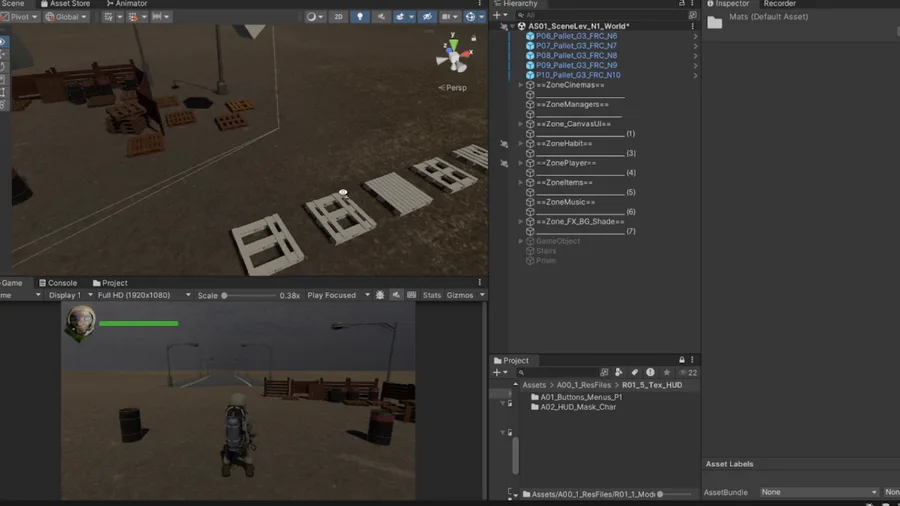The width and height of the screenshot is (900, 506).
Task: Select disabled Stairs object in Hierarchy
Action: [546, 251]
